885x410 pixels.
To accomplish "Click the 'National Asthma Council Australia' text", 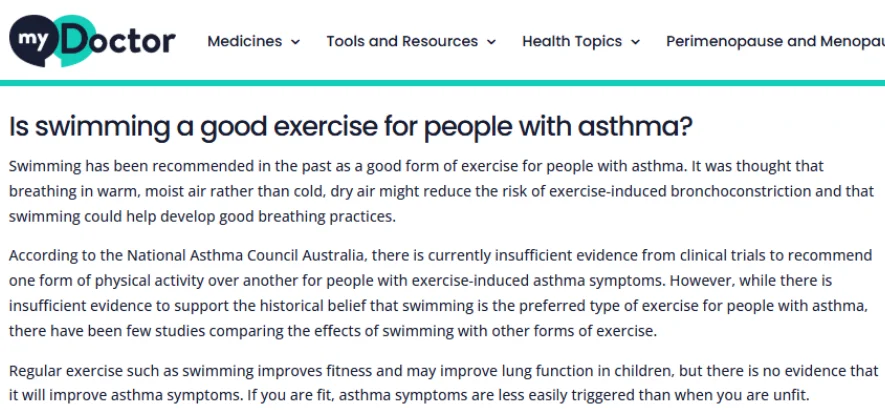I will coord(200,255).
